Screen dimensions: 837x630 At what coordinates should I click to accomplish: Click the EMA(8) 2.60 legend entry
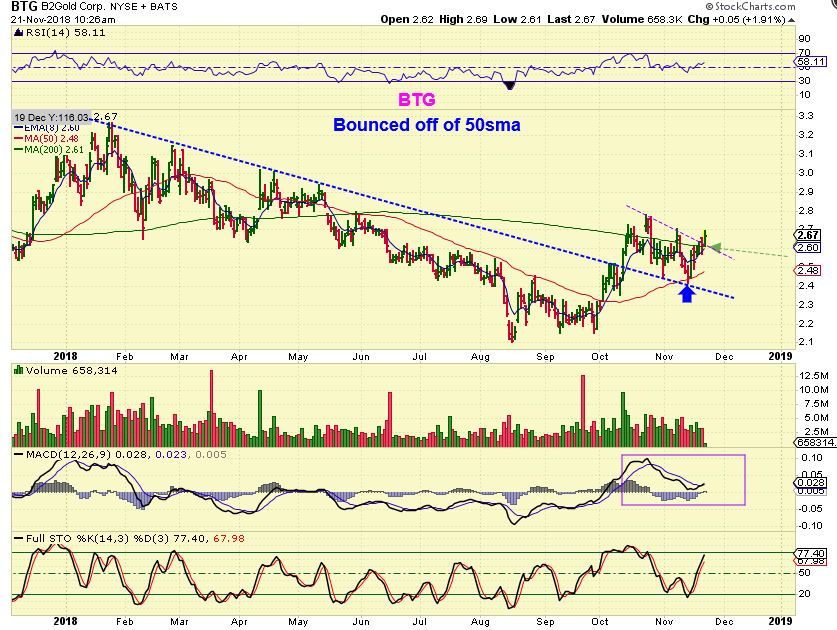pos(52,128)
